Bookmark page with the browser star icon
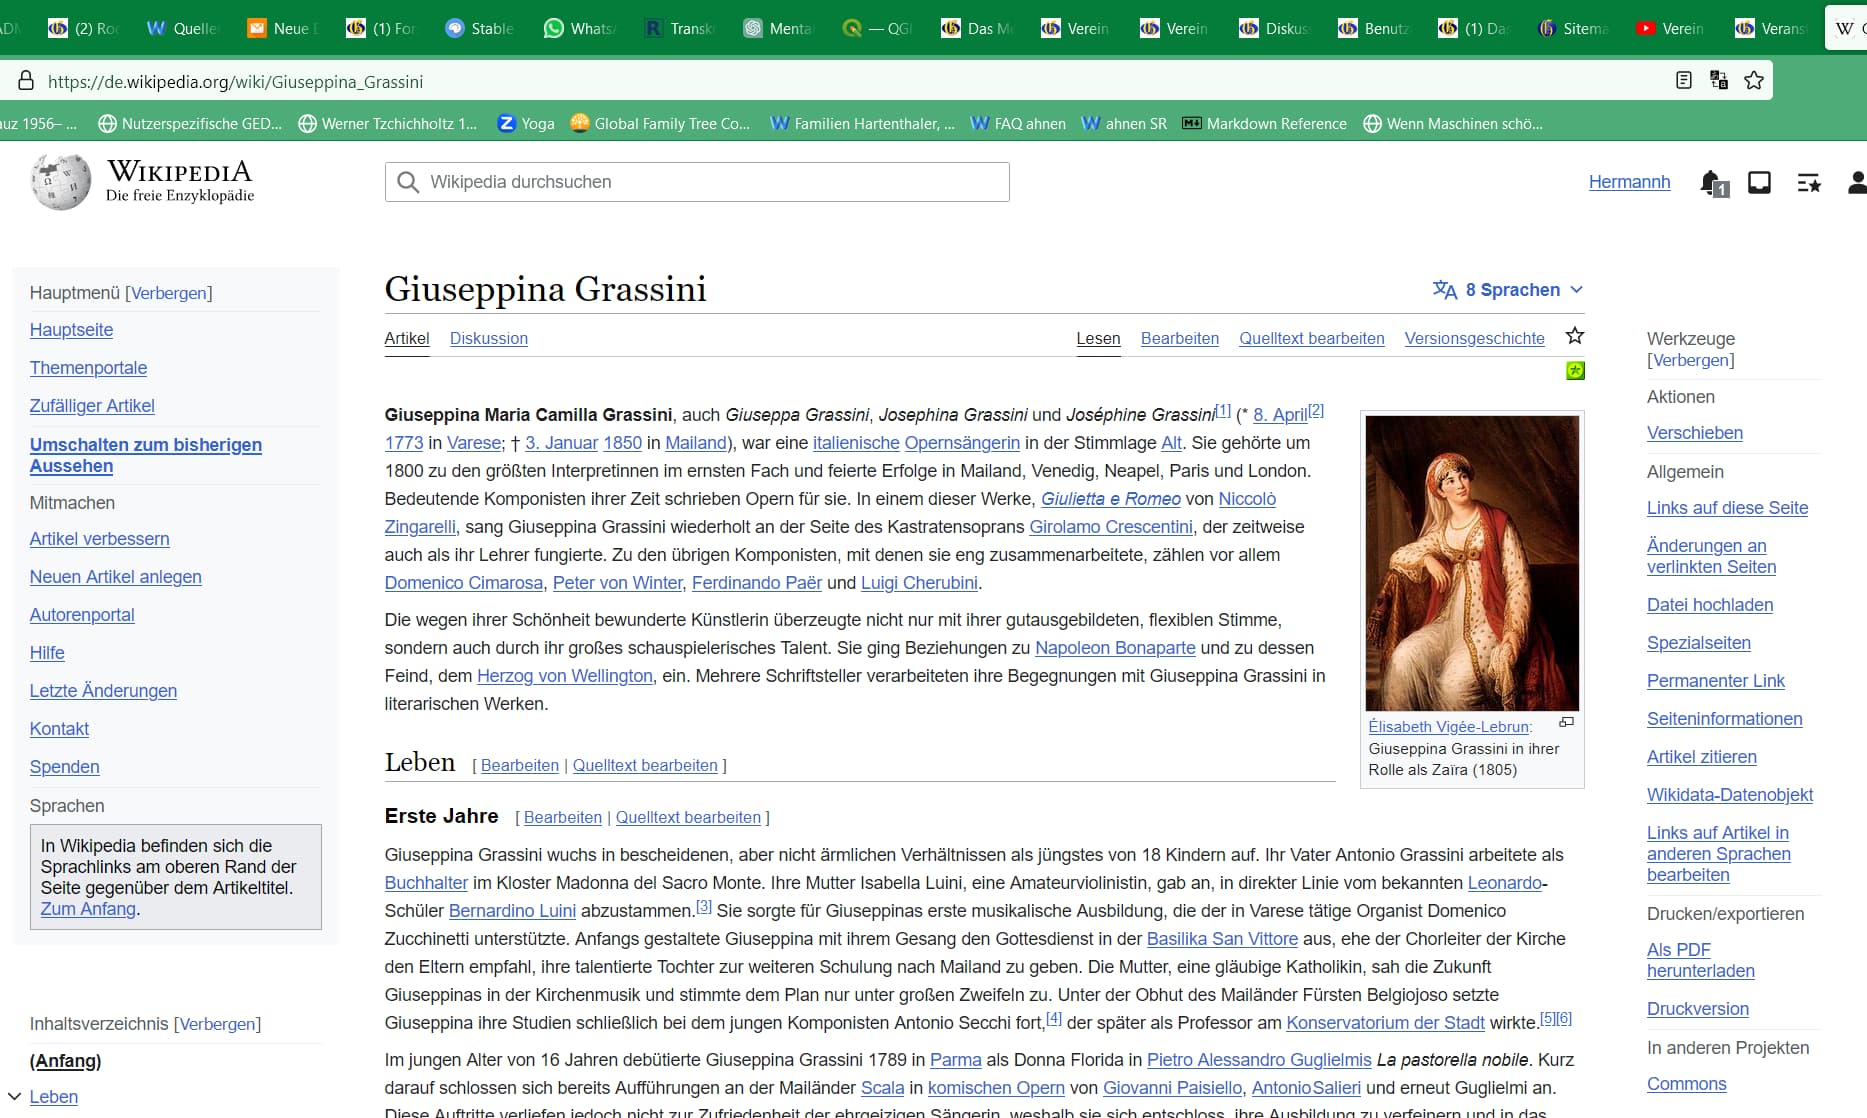The image size is (1867, 1118). [1754, 80]
